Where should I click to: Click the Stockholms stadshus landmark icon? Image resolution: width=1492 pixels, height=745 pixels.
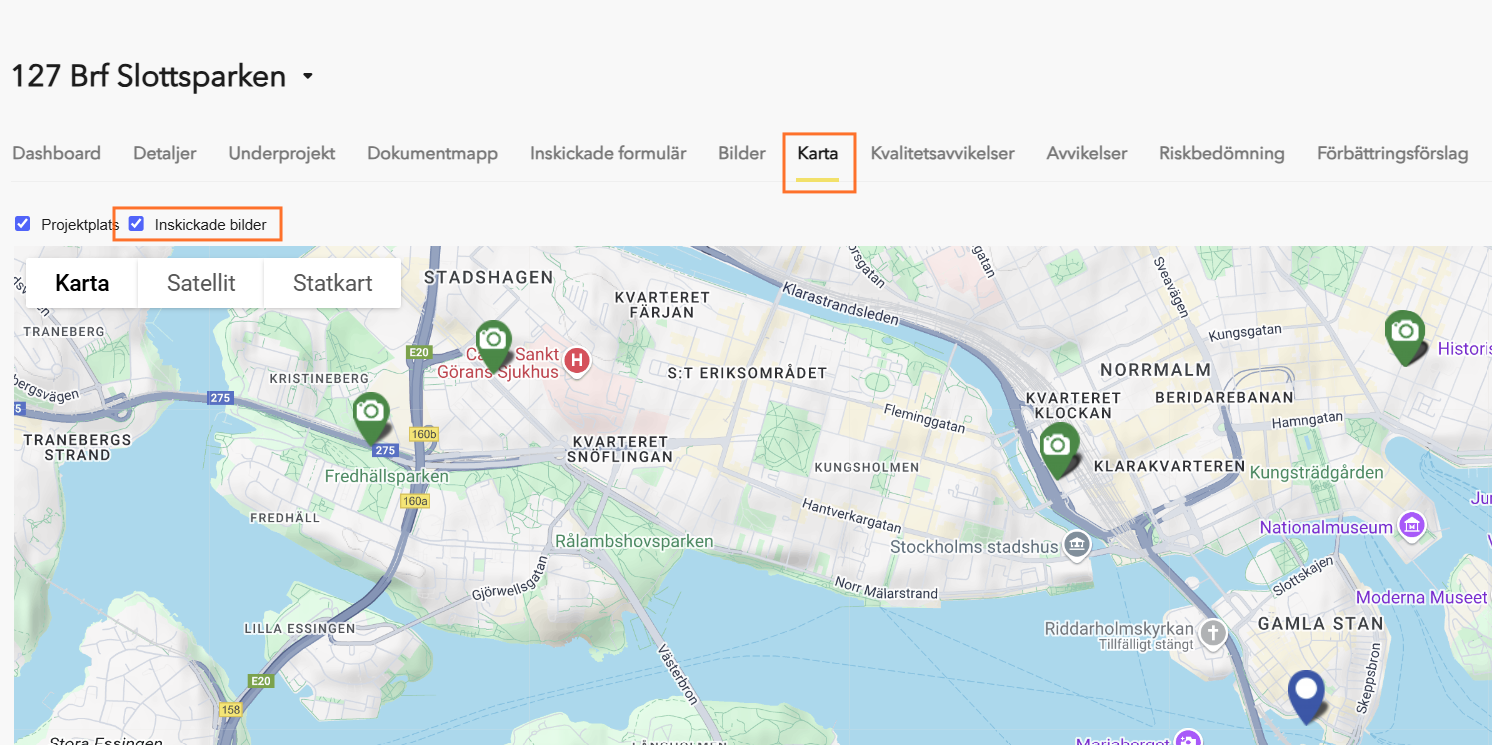(1077, 545)
